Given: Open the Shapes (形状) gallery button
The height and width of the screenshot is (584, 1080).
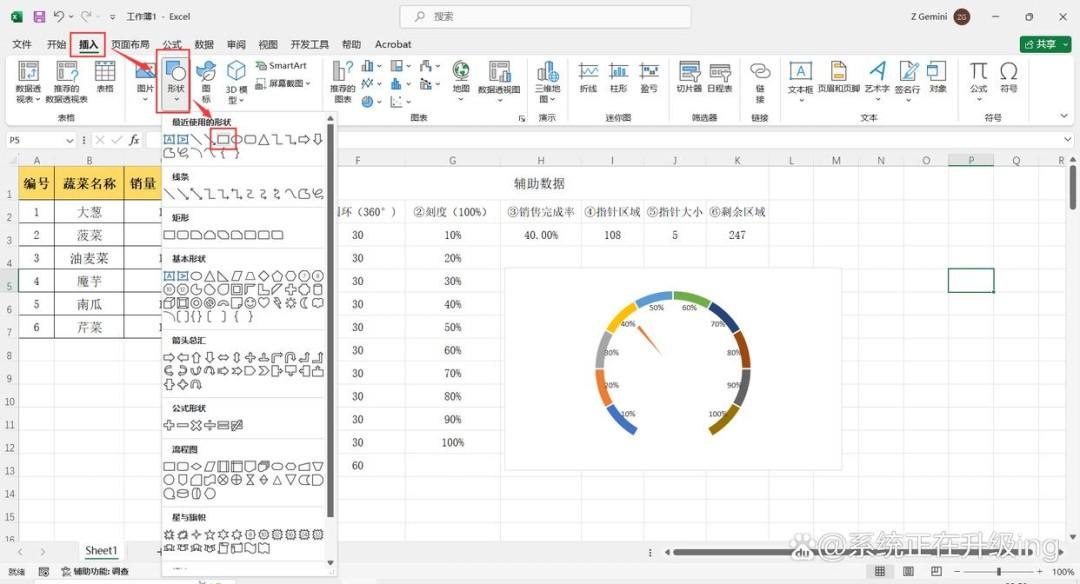Looking at the screenshot, I should pyautogui.click(x=175, y=81).
